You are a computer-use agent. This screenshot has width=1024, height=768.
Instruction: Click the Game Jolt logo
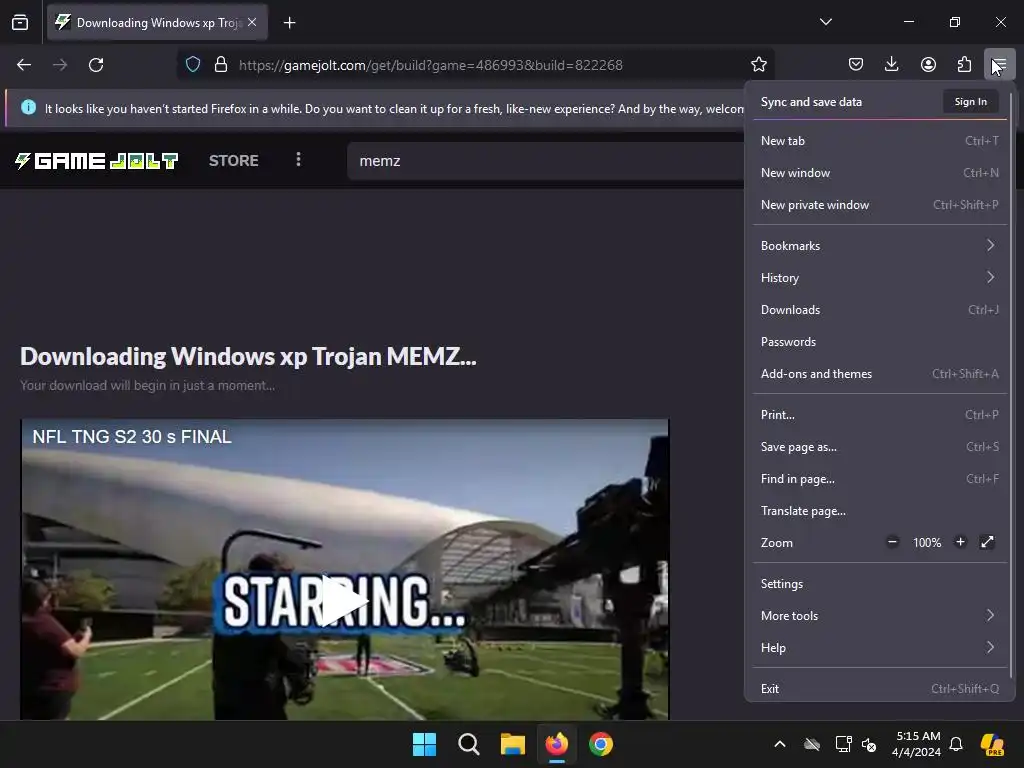pos(96,161)
